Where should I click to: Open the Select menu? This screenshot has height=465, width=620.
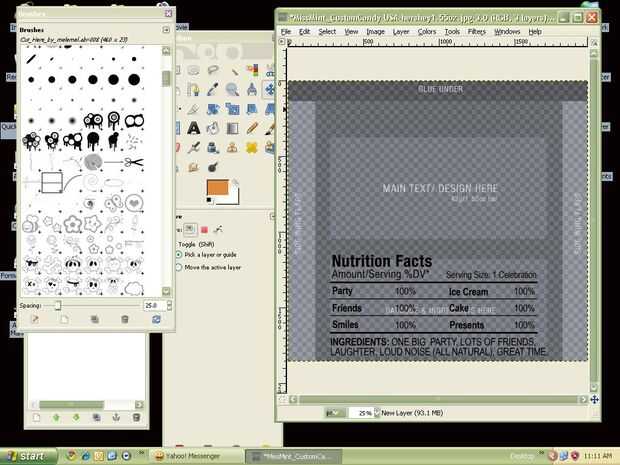[327, 32]
